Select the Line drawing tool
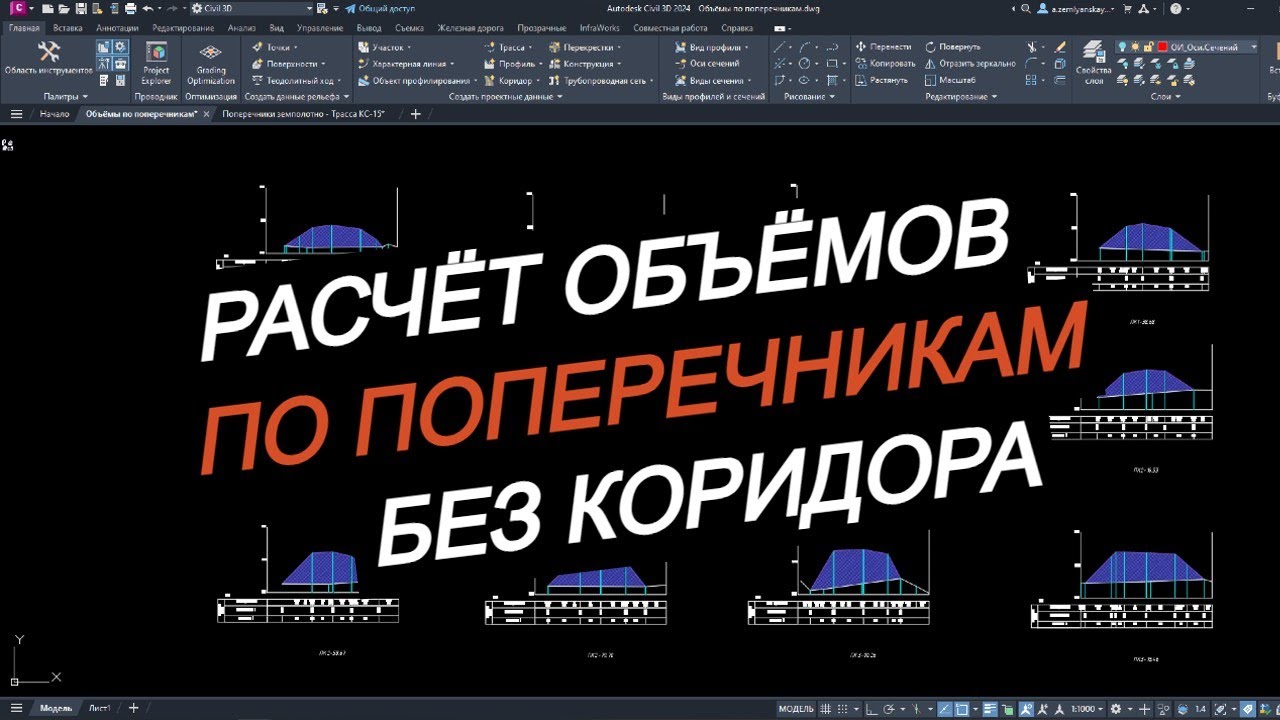Image resolution: width=1280 pixels, height=720 pixels. pos(780,47)
